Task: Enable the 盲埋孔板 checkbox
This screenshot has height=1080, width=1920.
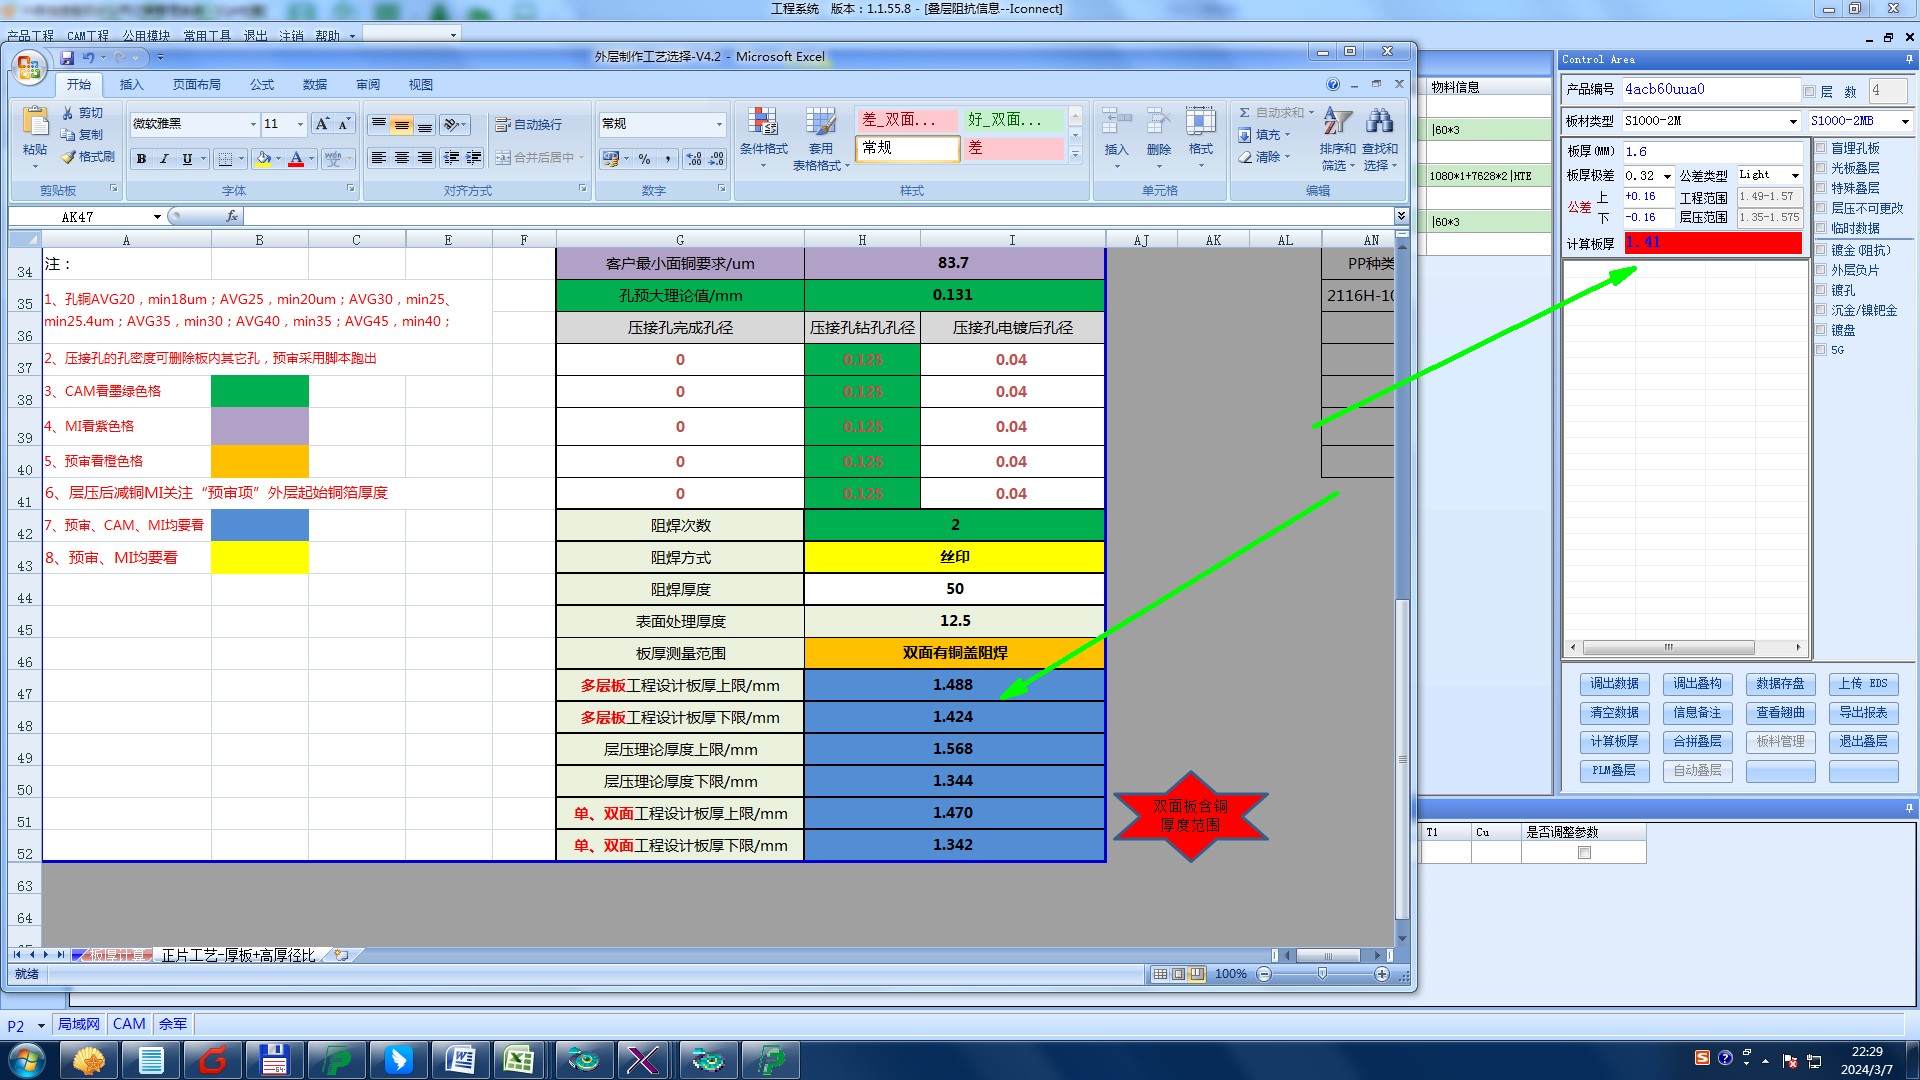Action: (x=1821, y=148)
